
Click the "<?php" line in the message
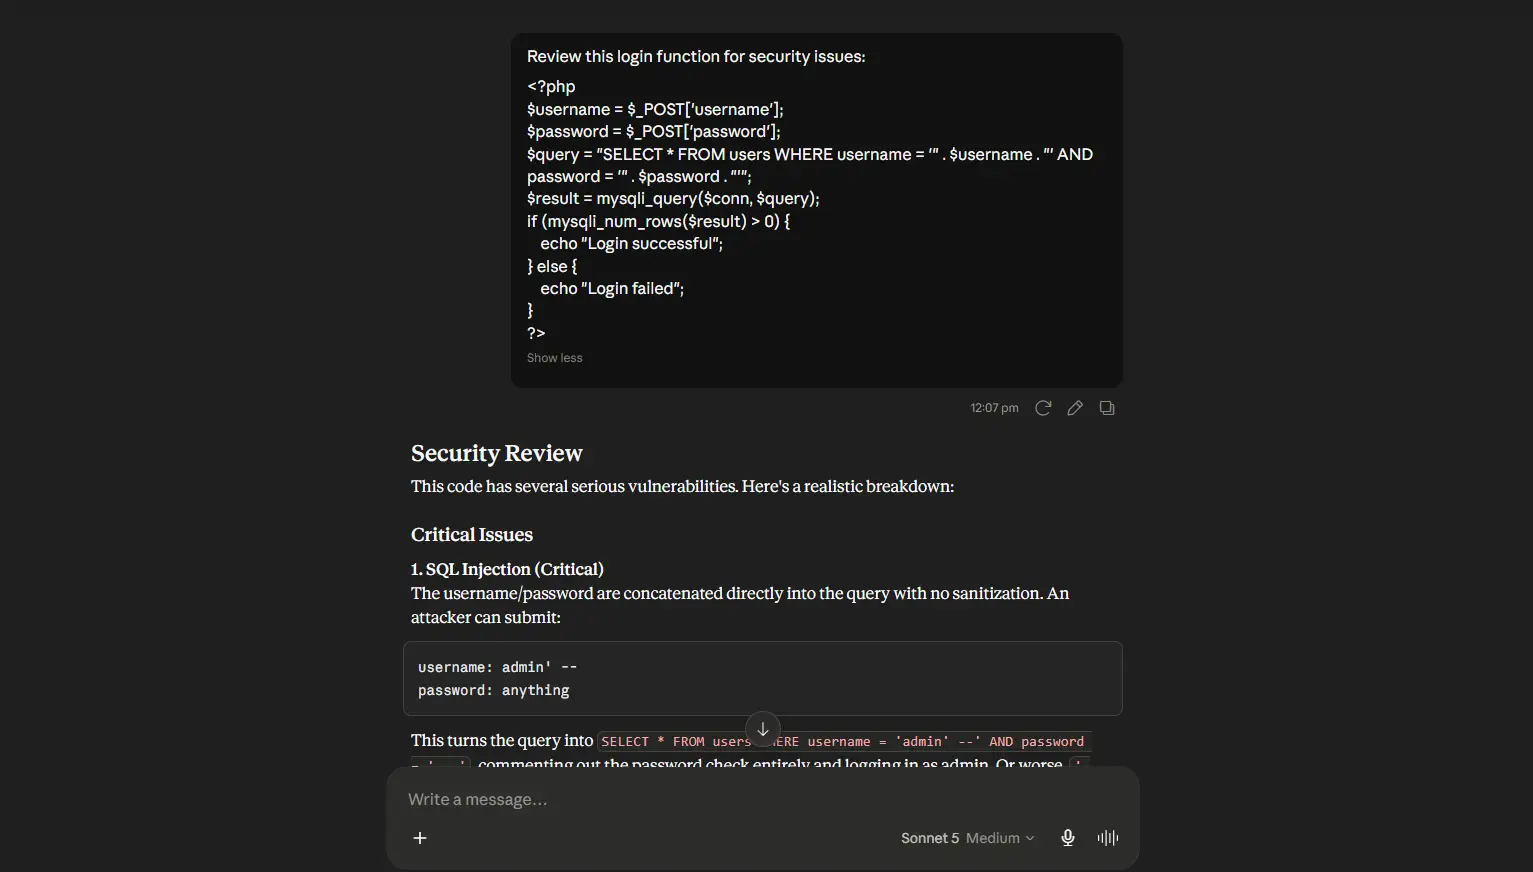click(x=551, y=87)
